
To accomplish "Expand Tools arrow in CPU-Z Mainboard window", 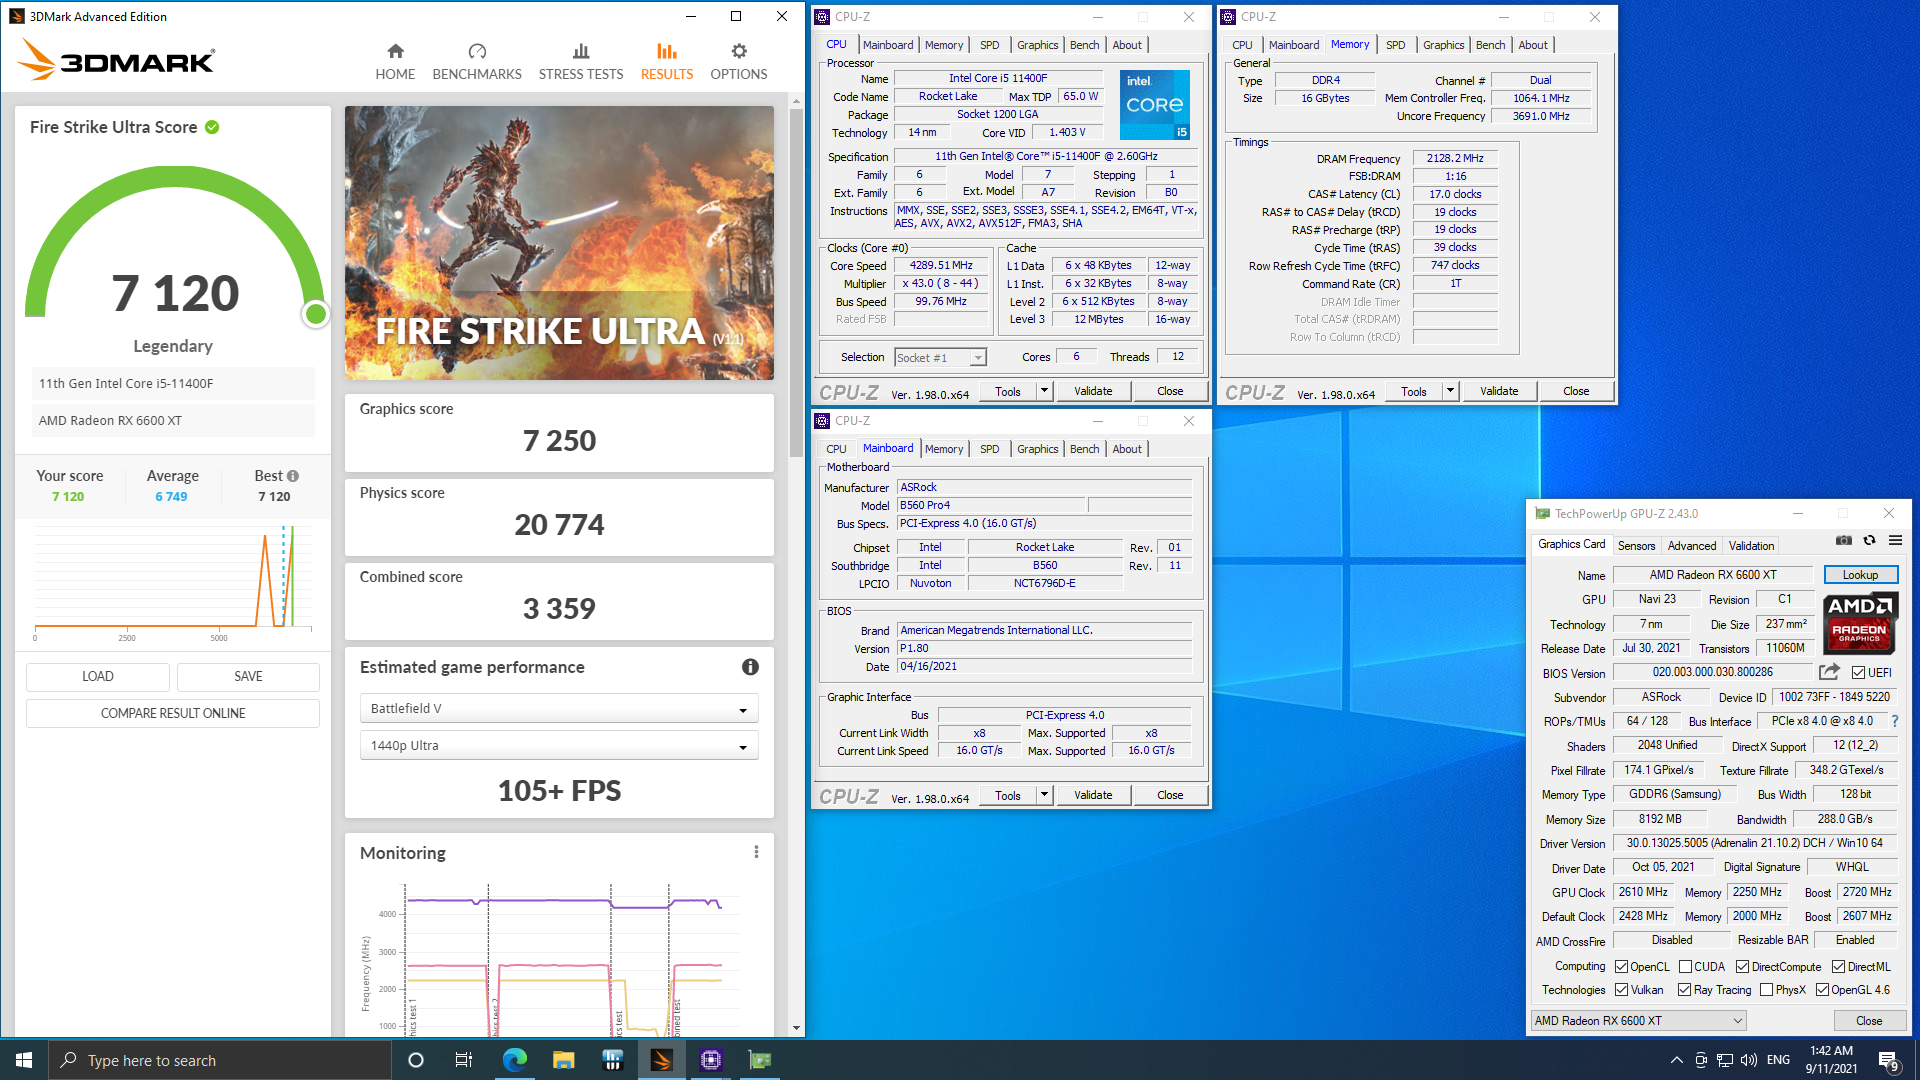I will tap(1044, 795).
